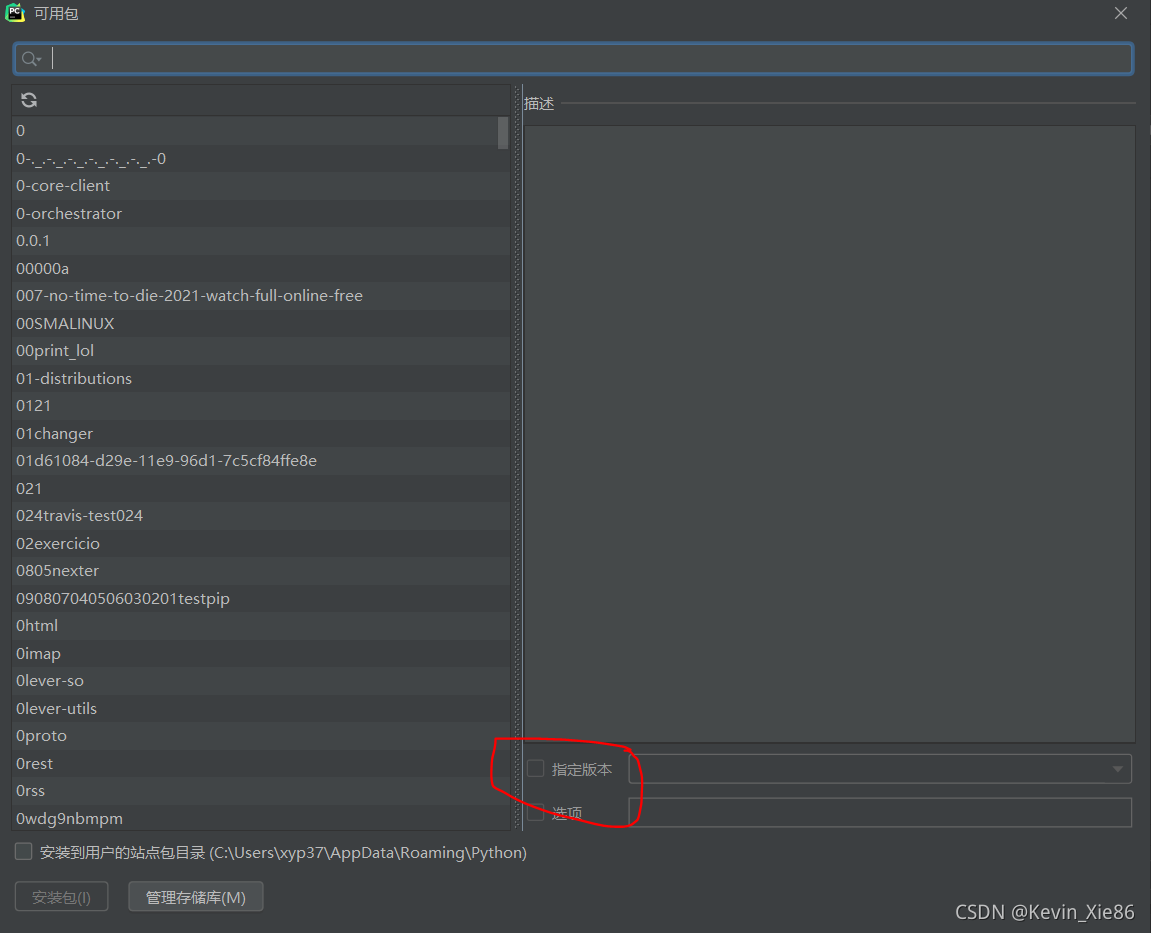Enable the 指定版本 checkbox
The height and width of the screenshot is (933, 1151).
click(x=535, y=768)
